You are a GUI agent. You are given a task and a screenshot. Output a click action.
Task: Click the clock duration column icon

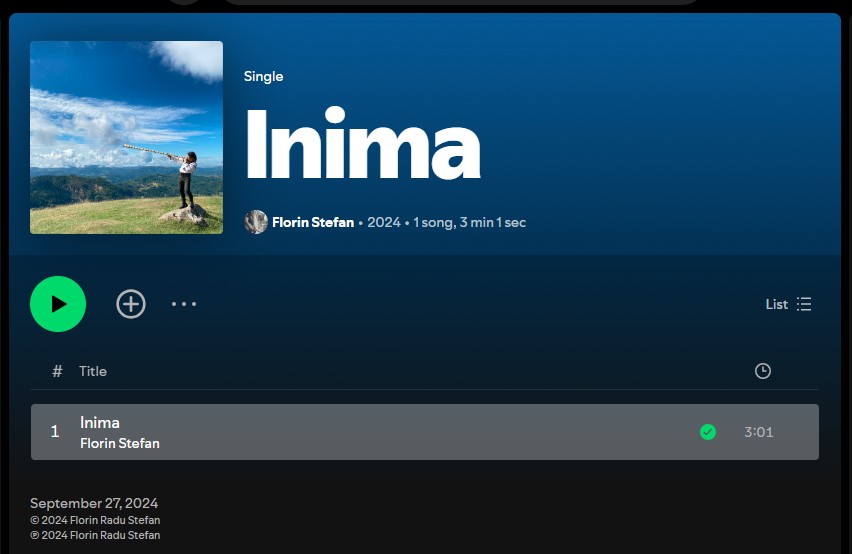tap(762, 371)
